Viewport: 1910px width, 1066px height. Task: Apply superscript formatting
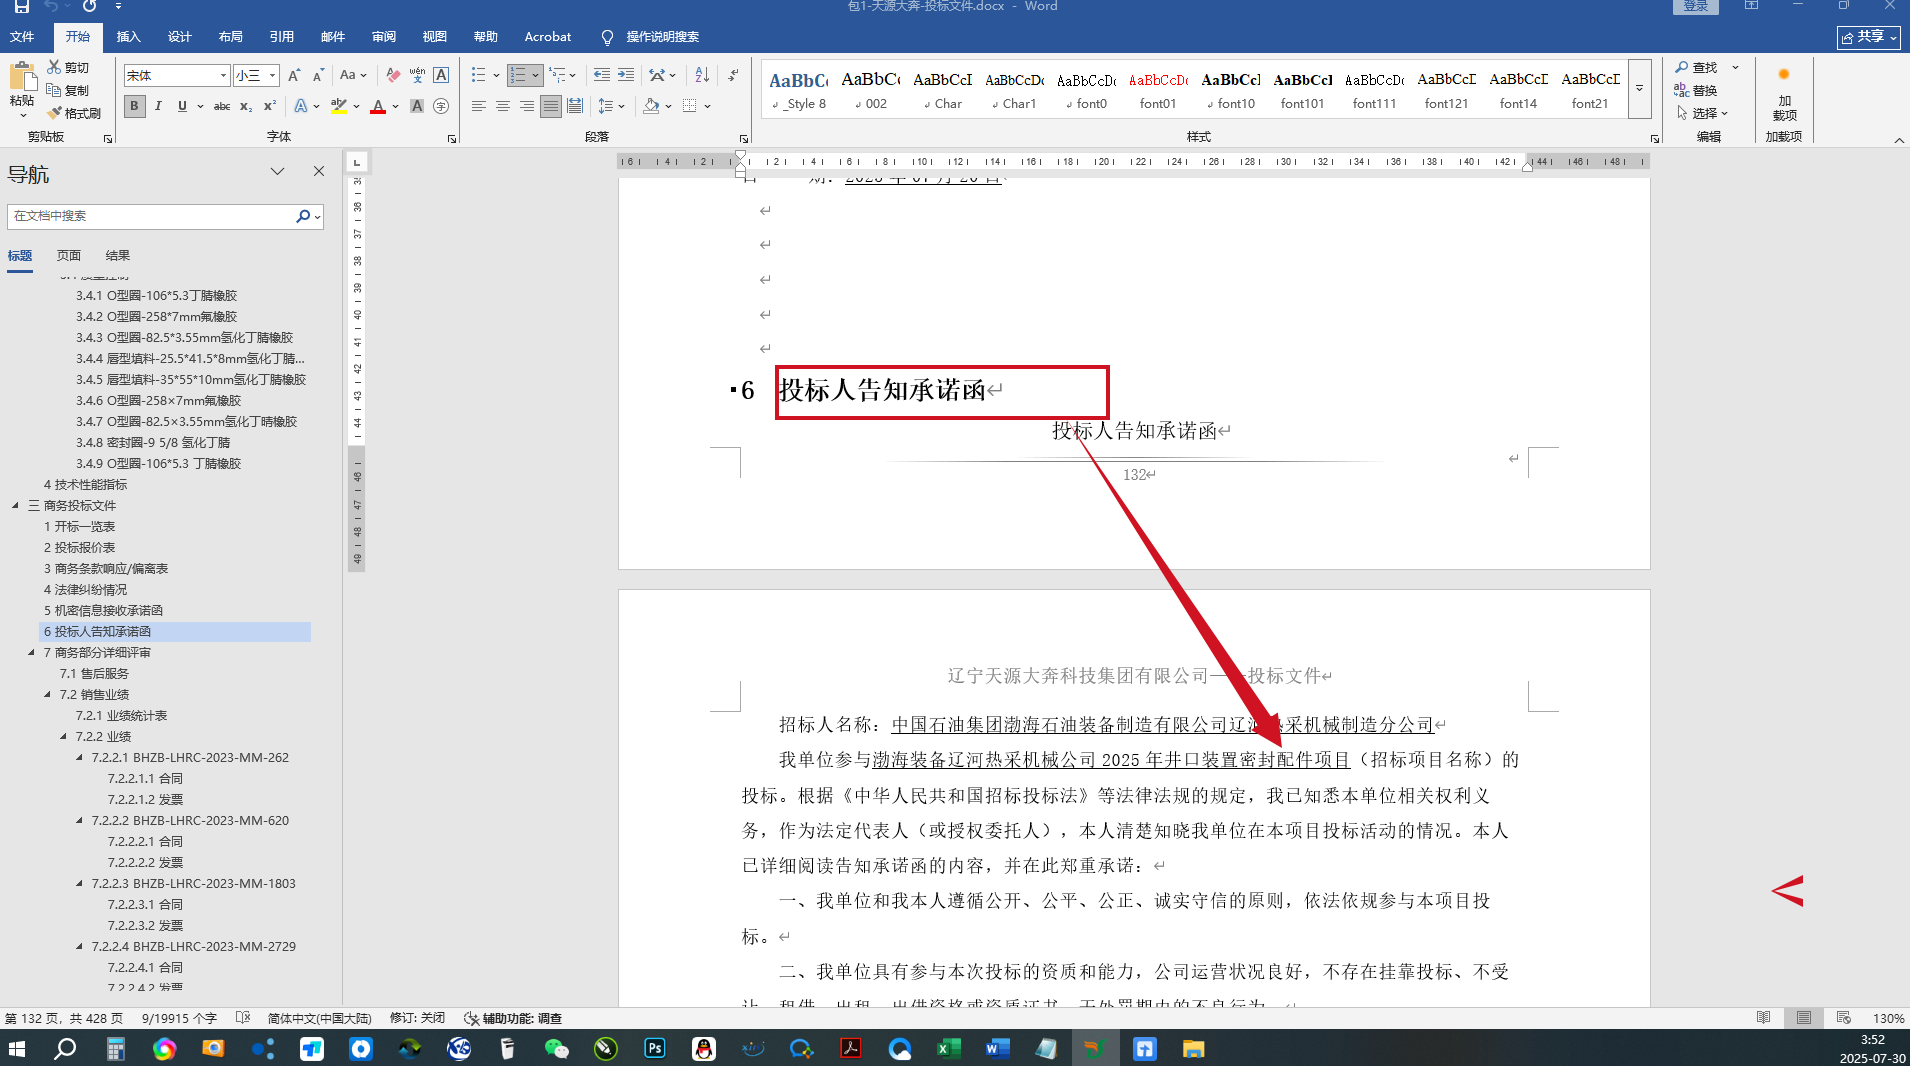point(269,106)
